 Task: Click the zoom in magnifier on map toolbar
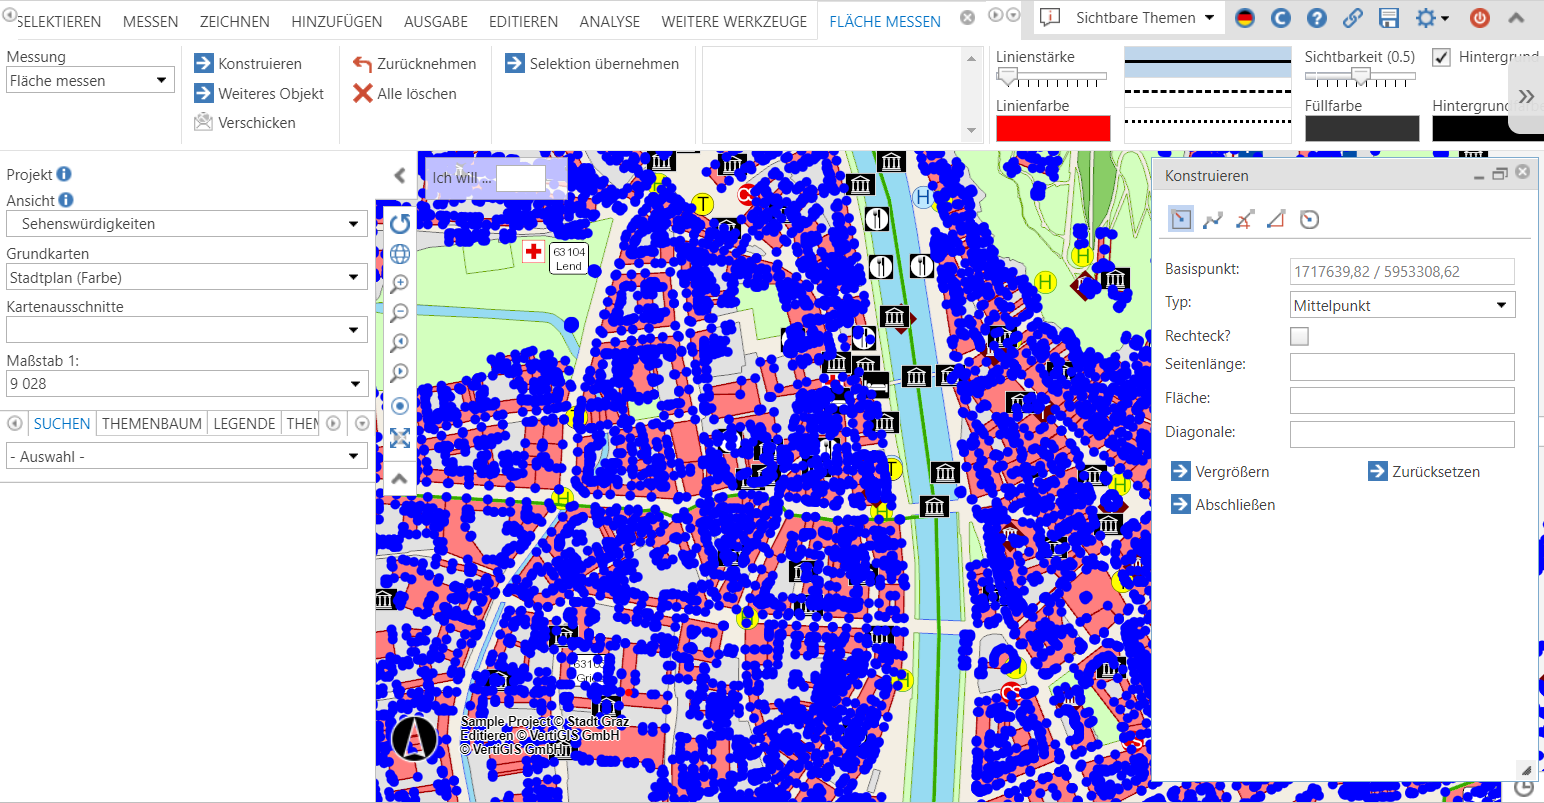coord(400,284)
